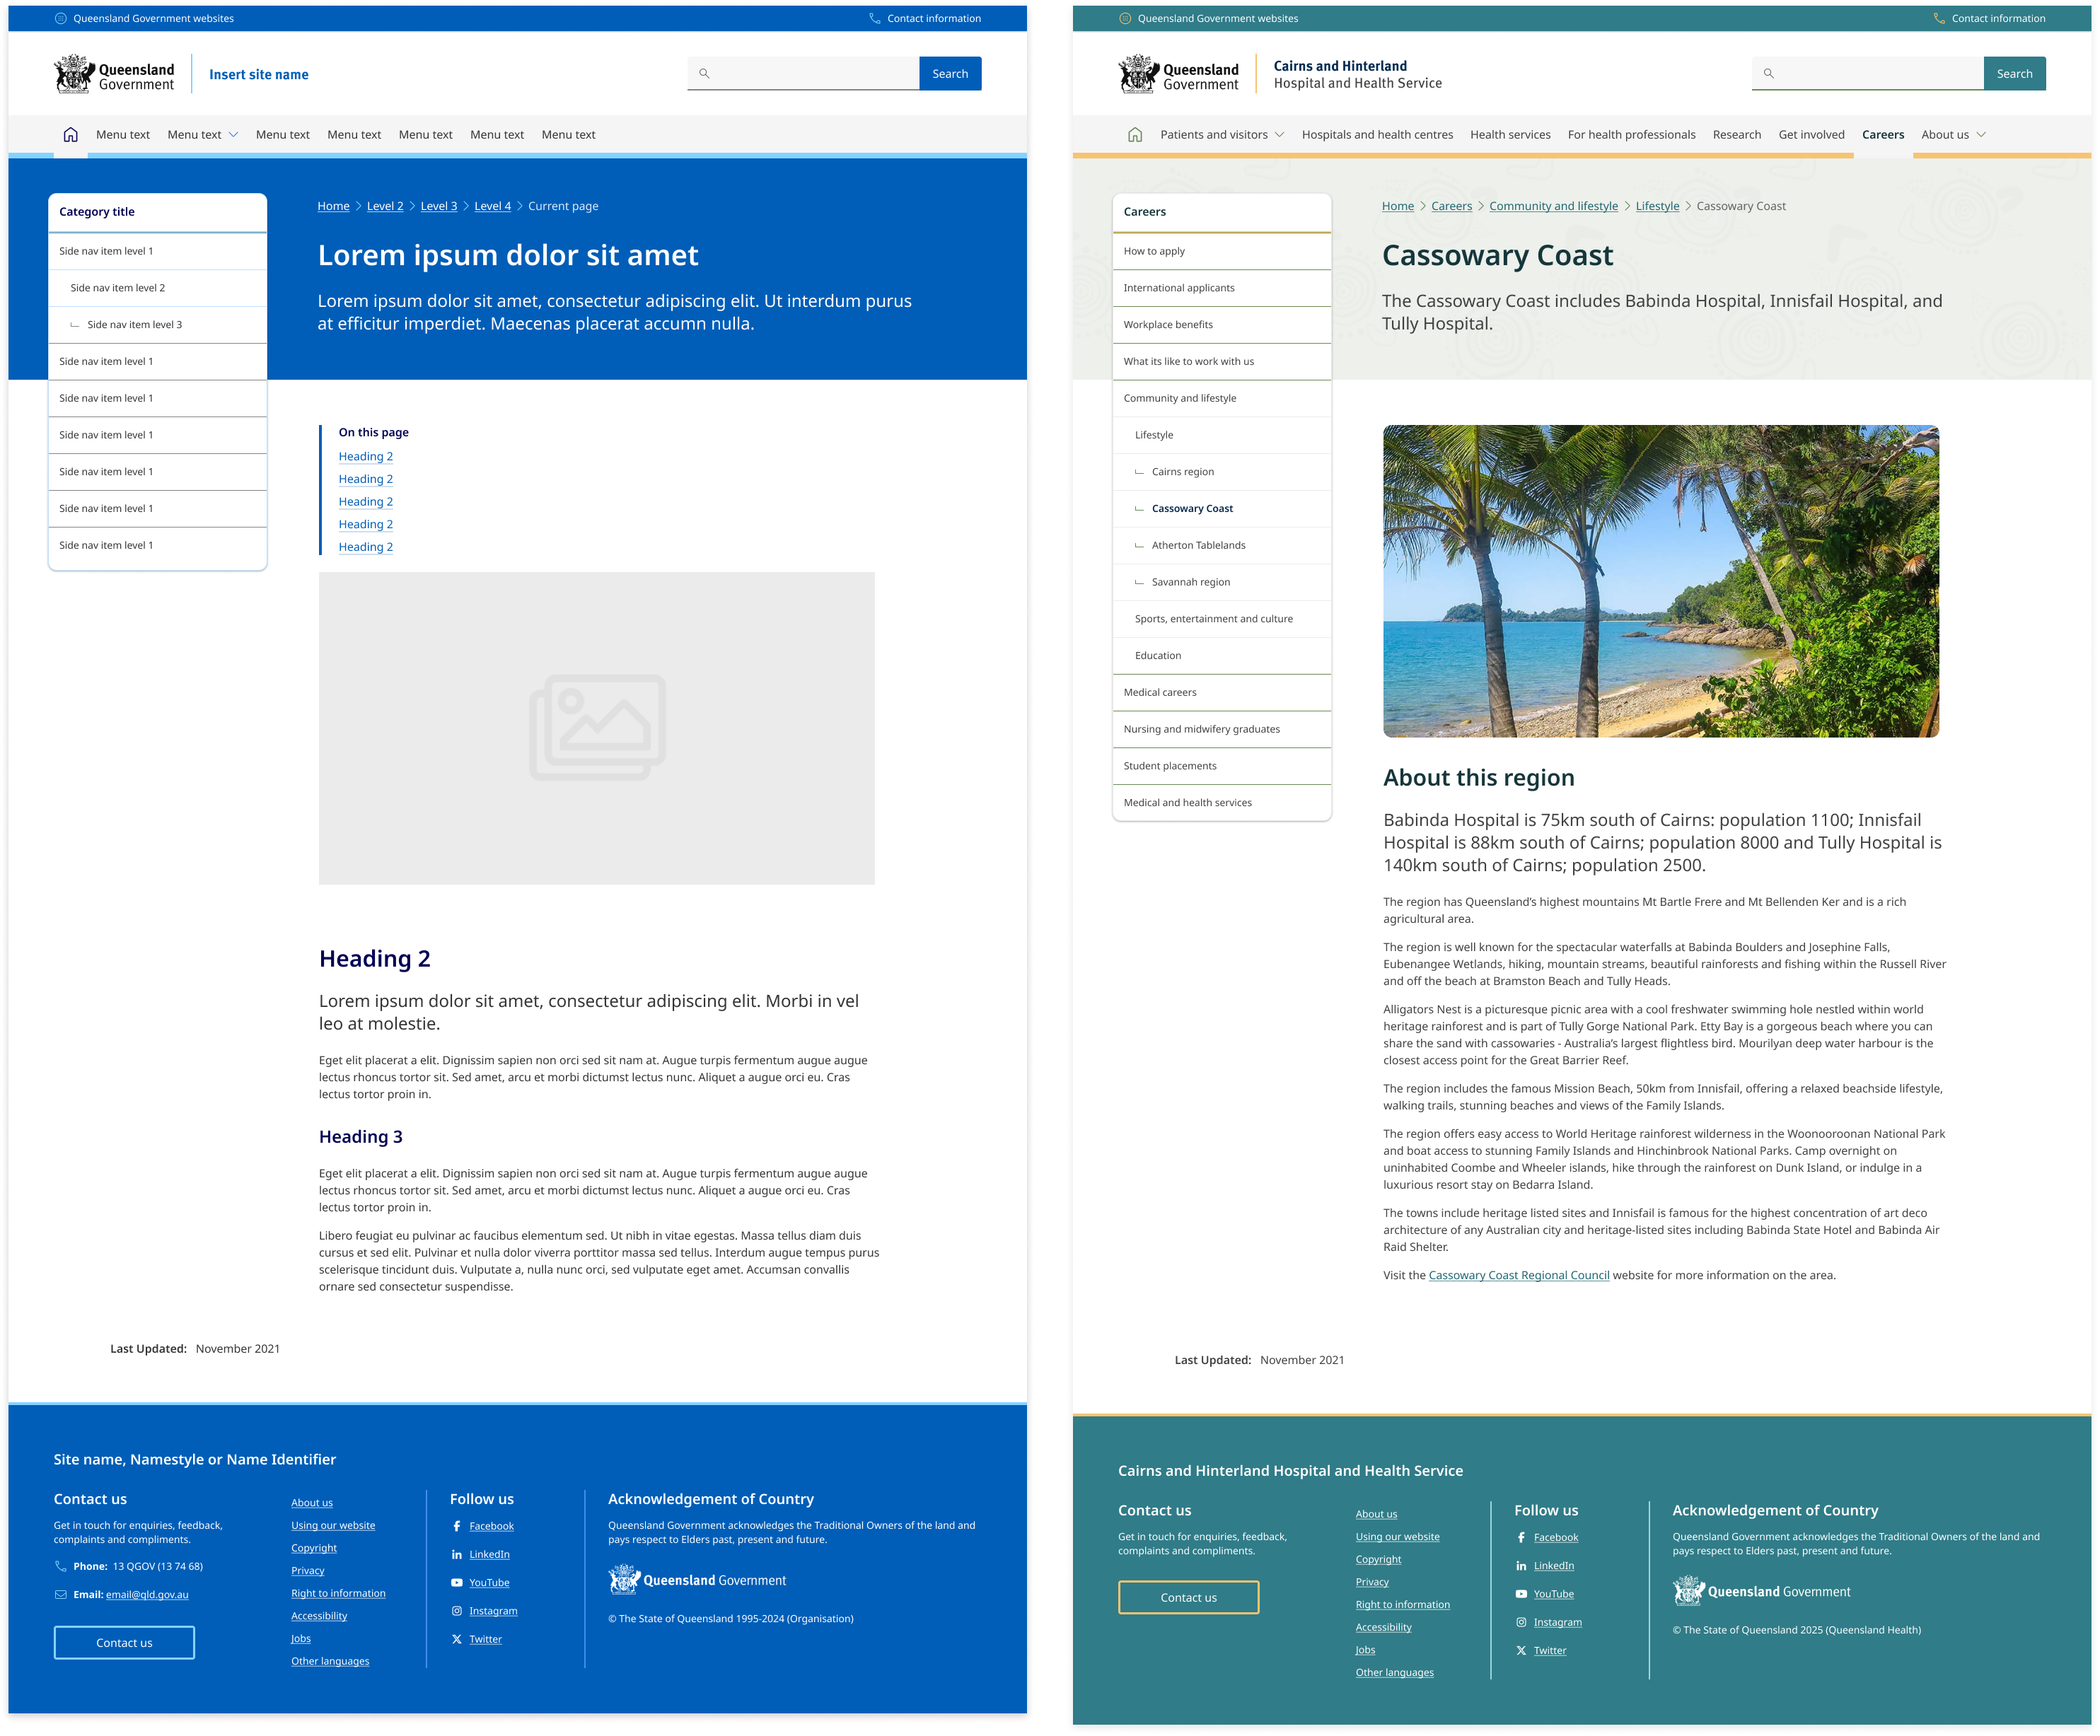Viewport: 2100px width, 1736px height.
Task: Click email@qld.gov.au link
Action: click(x=147, y=1595)
